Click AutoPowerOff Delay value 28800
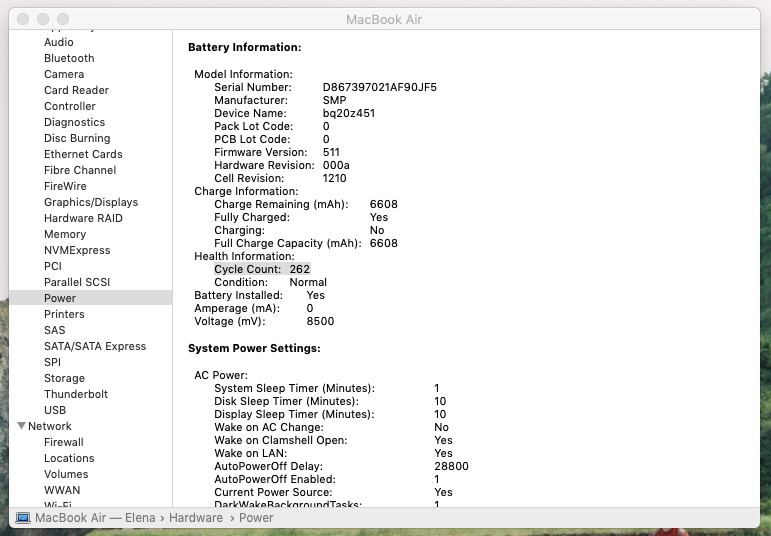This screenshot has width=771, height=536. click(x=451, y=466)
